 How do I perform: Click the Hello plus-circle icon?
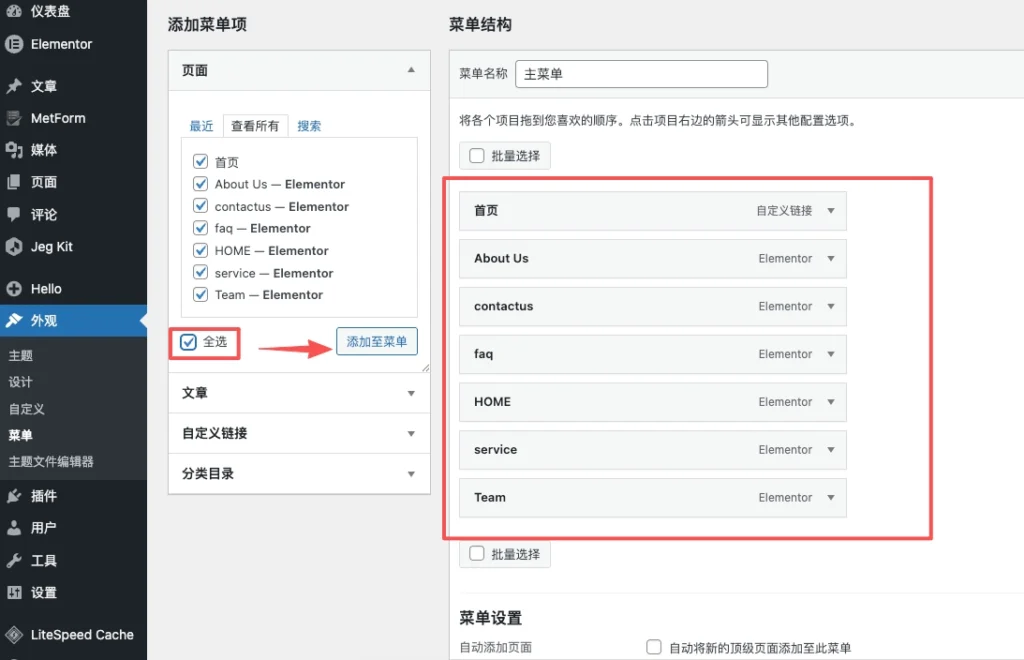pyautogui.click(x=14, y=289)
